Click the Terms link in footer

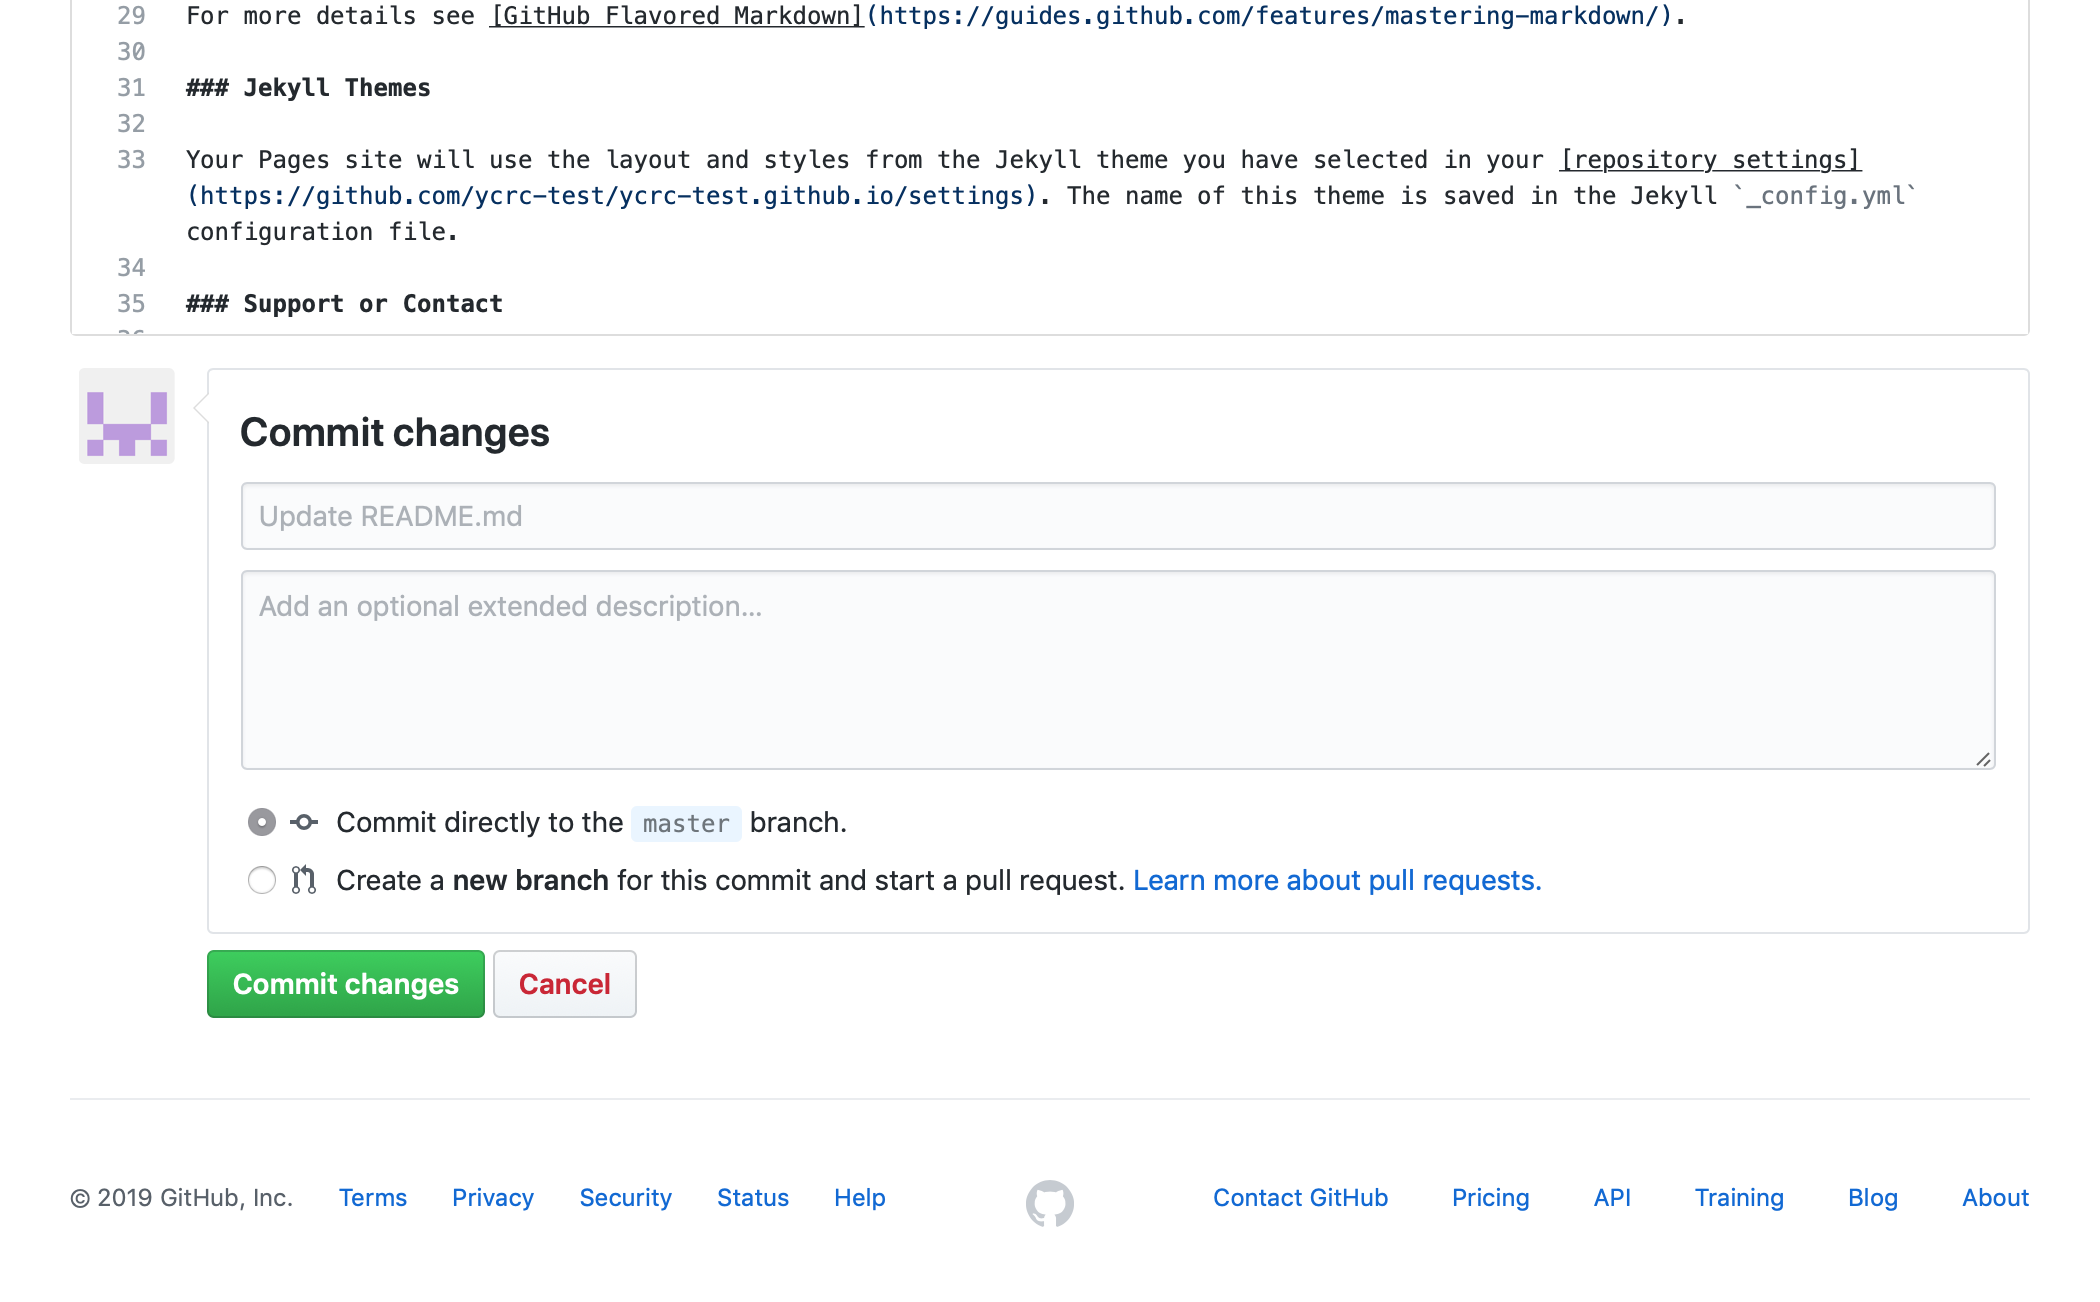[x=370, y=1196]
